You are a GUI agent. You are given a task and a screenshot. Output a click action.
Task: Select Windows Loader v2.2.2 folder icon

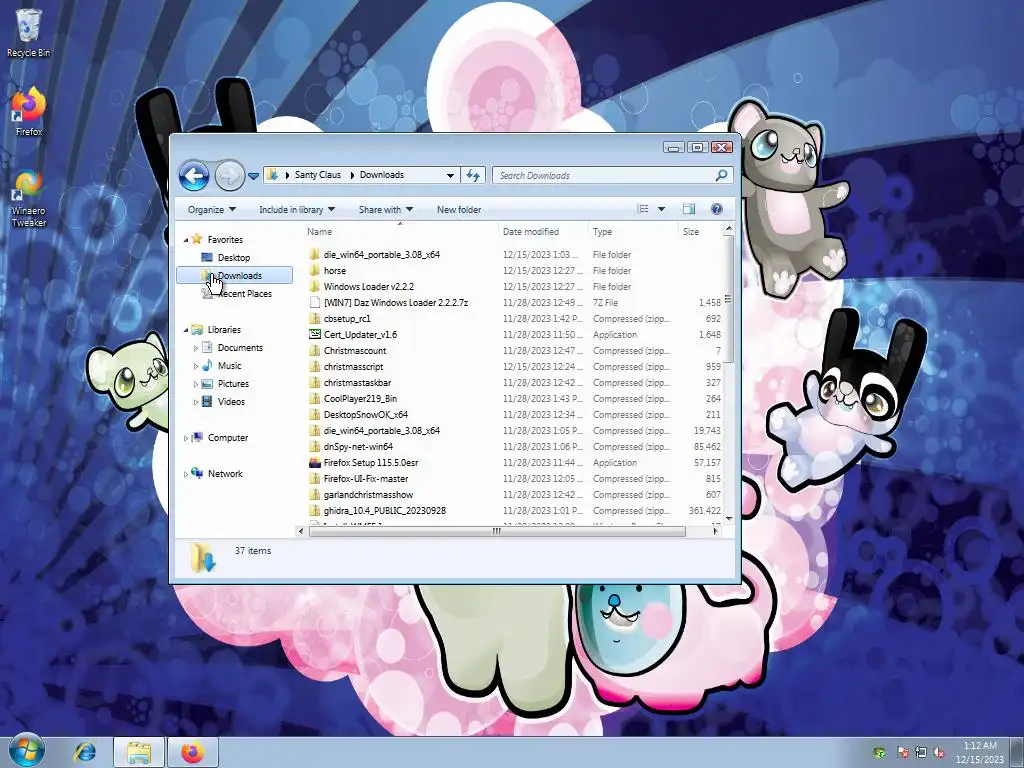pyautogui.click(x=314, y=287)
